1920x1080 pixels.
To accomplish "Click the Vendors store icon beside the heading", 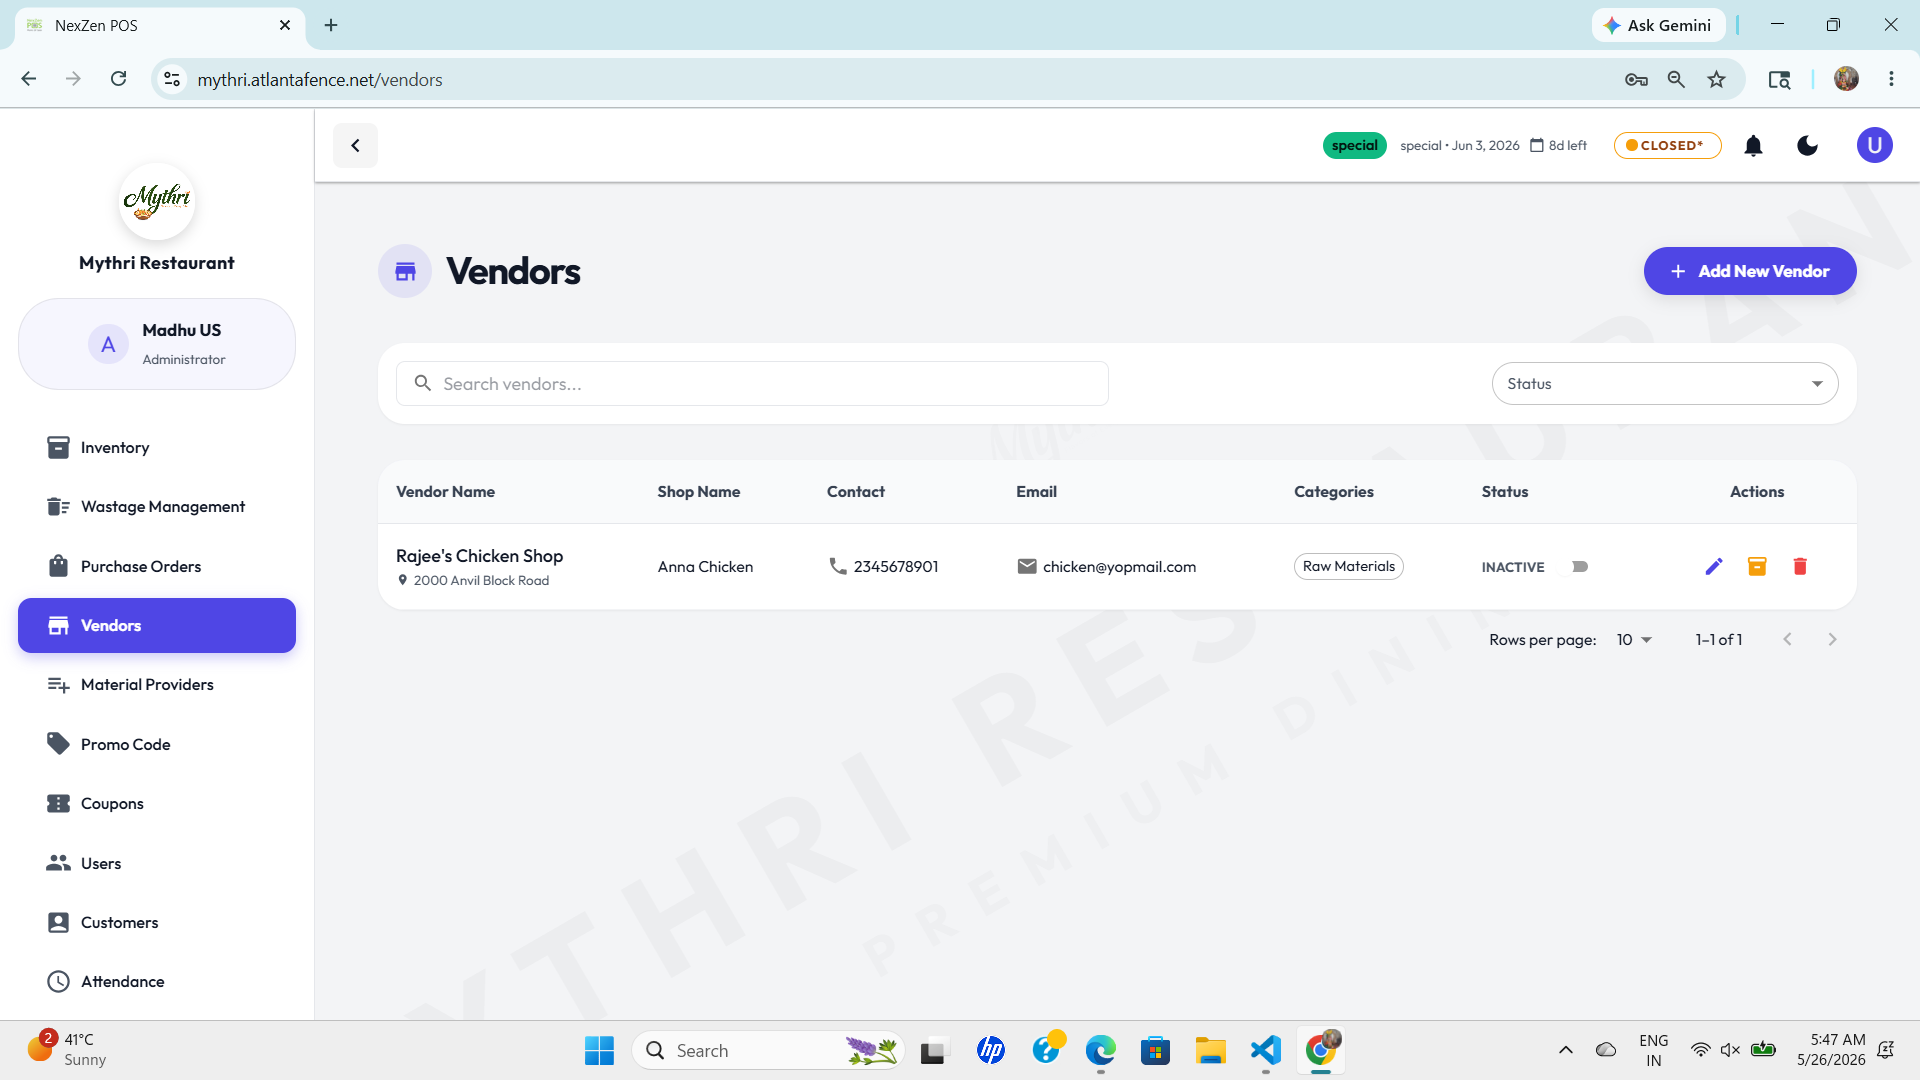I will click(x=405, y=271).
